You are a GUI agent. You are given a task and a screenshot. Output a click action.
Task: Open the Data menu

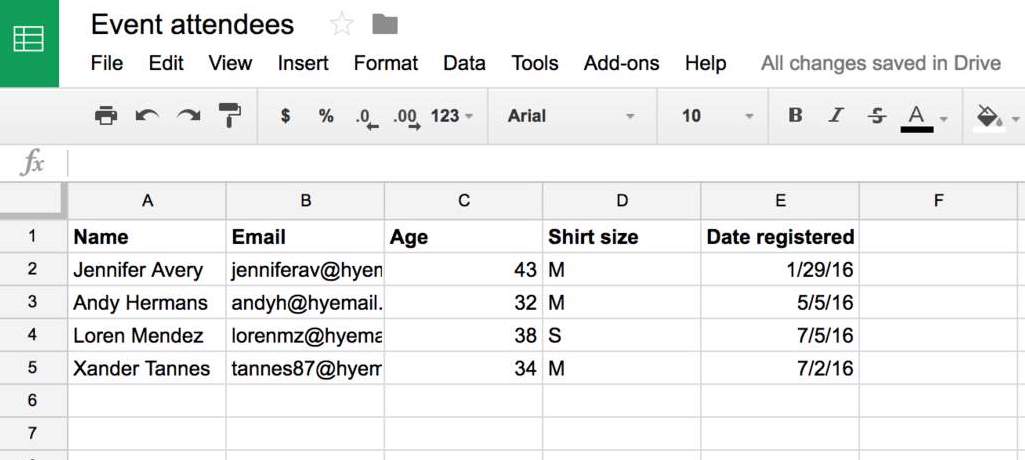[464, 63]
